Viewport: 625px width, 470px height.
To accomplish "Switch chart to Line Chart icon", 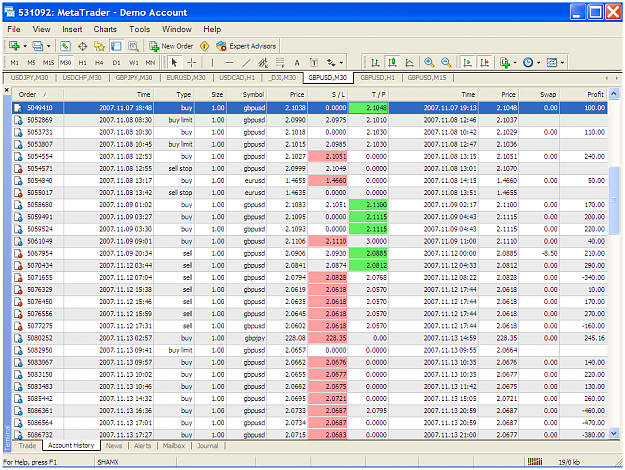I will (x=409, y=63).
